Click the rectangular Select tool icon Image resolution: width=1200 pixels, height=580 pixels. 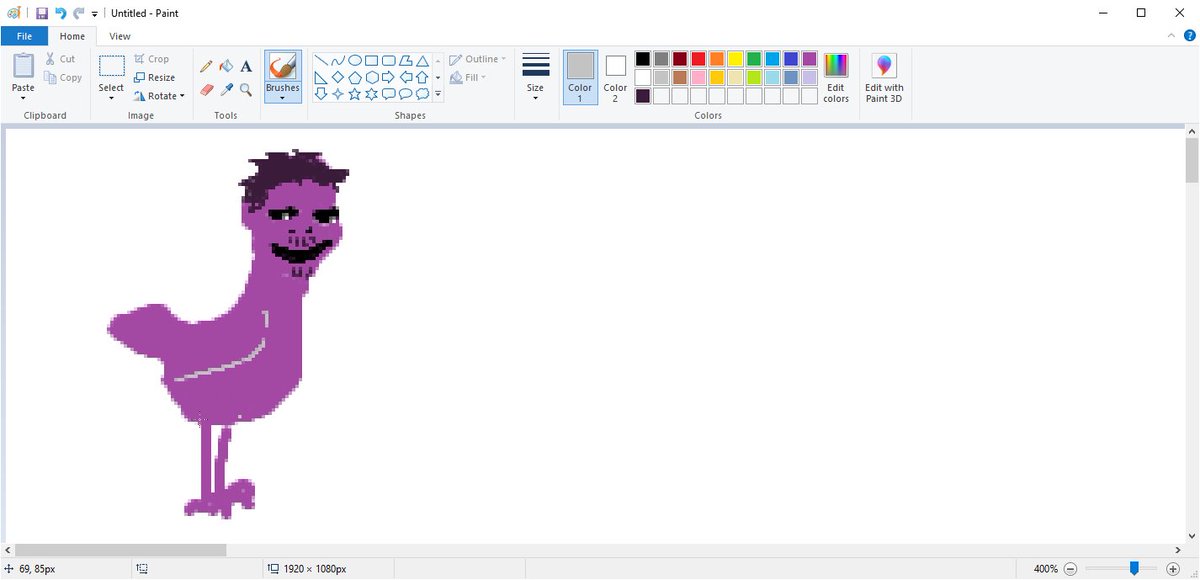point(112,67)
